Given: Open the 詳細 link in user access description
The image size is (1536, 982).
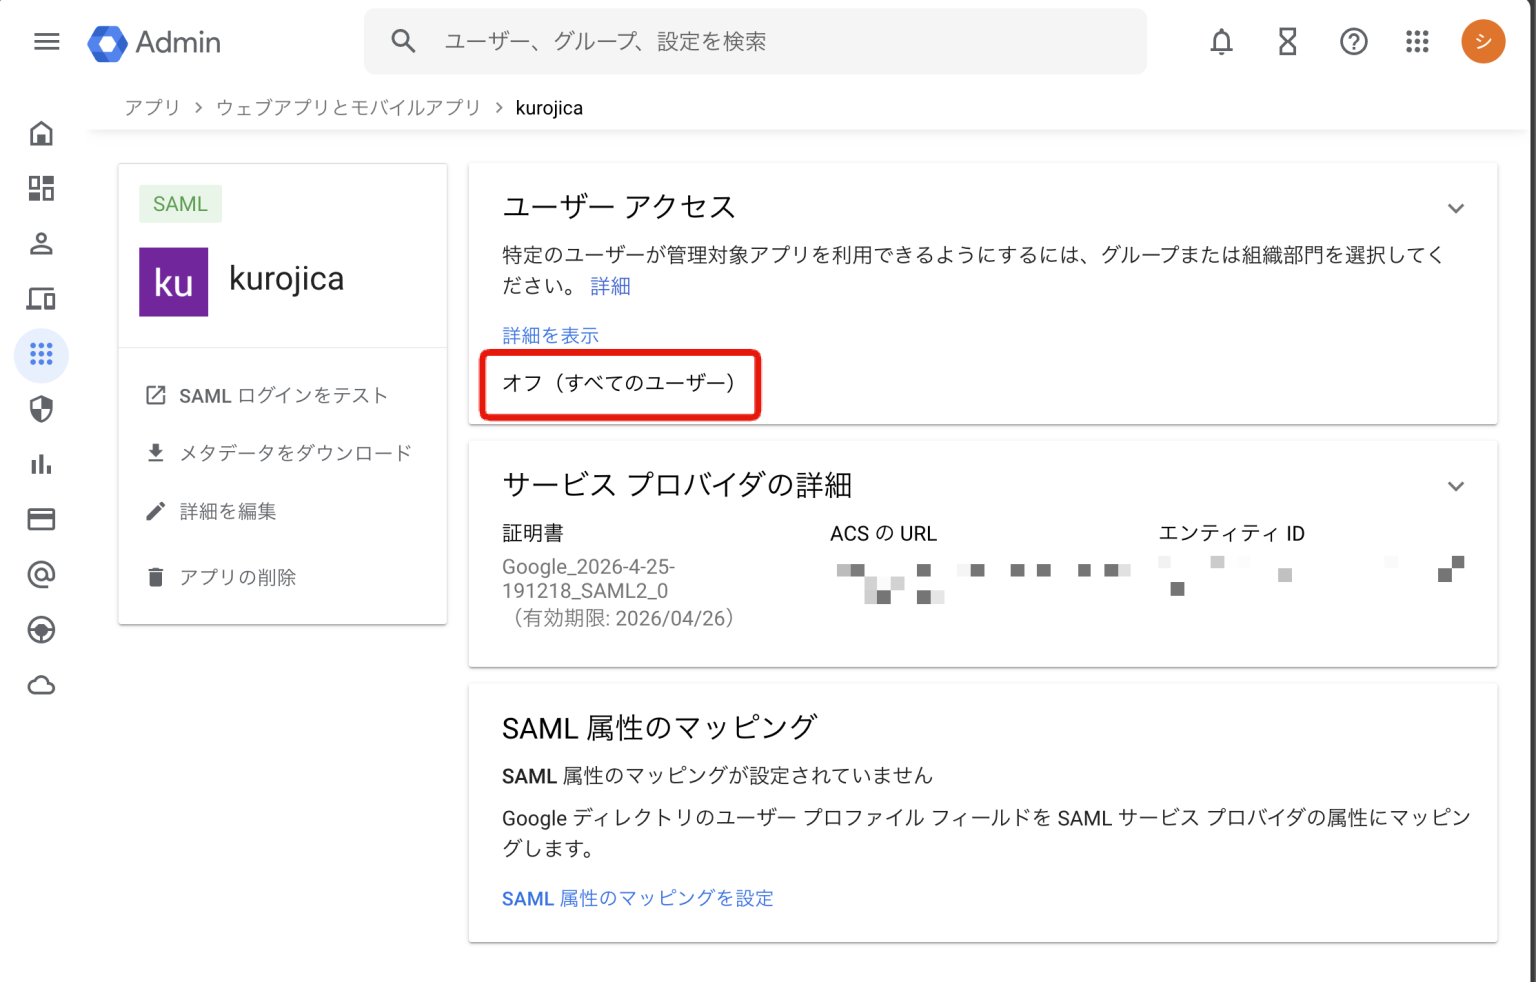Looking at the screenshot, I should (610, 286).
